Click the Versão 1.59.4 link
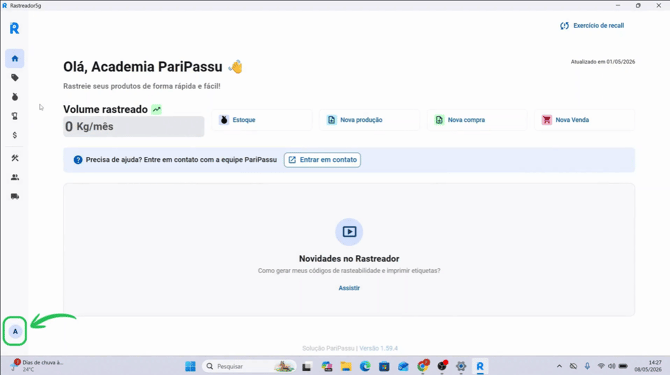This screenshot has width=670, height=375. pyautogui.click(x=379, y=348)
